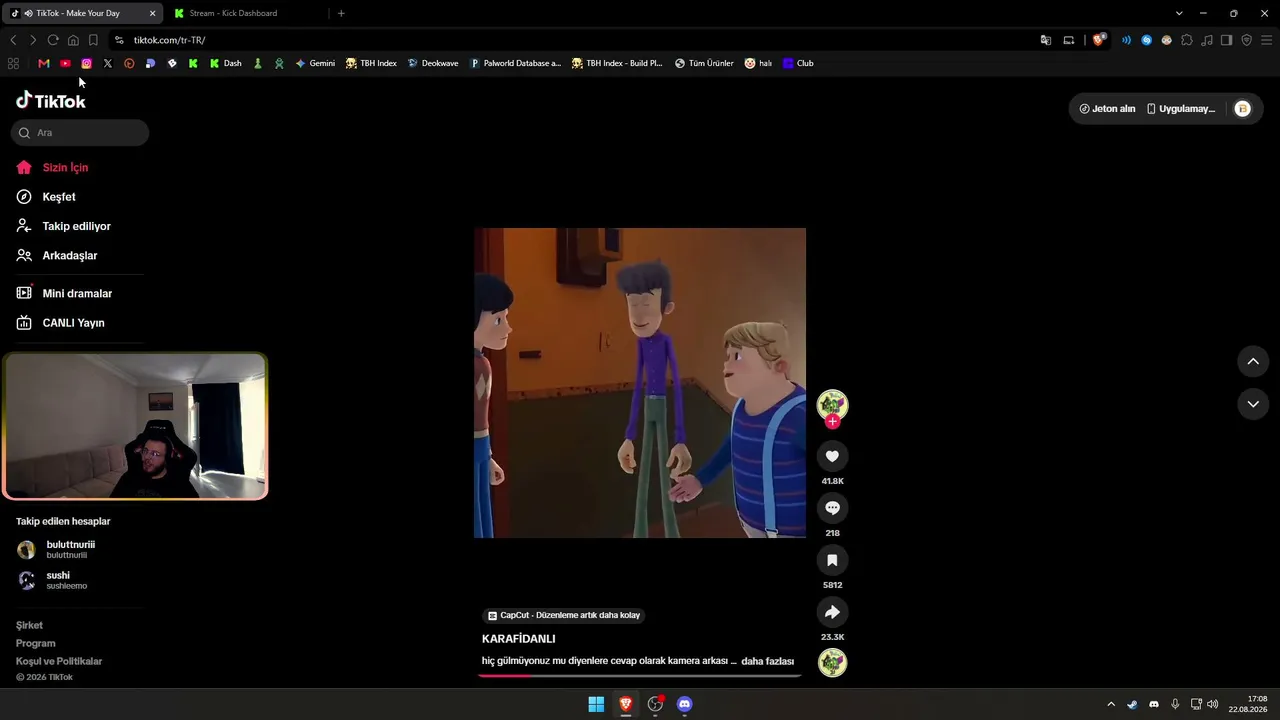The height and width of the screenshot is (720, 1280).
Task: Open the comments showing 218
Action: click(x=832, y=508)
